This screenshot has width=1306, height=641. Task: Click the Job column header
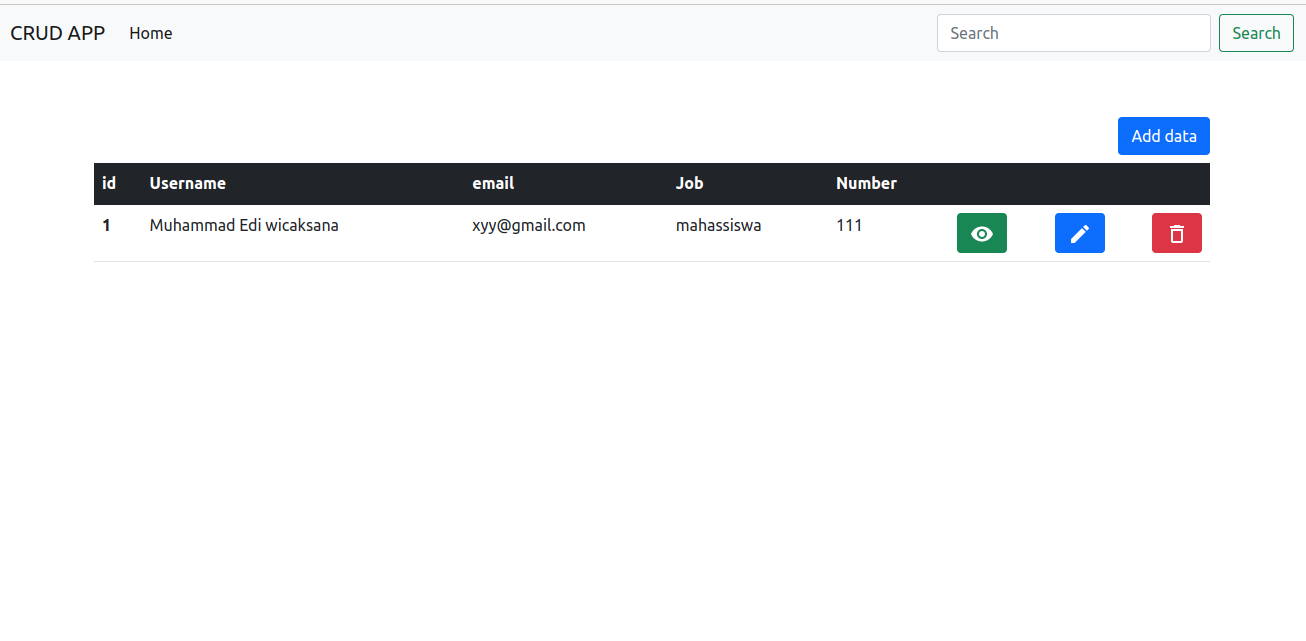[x=689, y=183]
